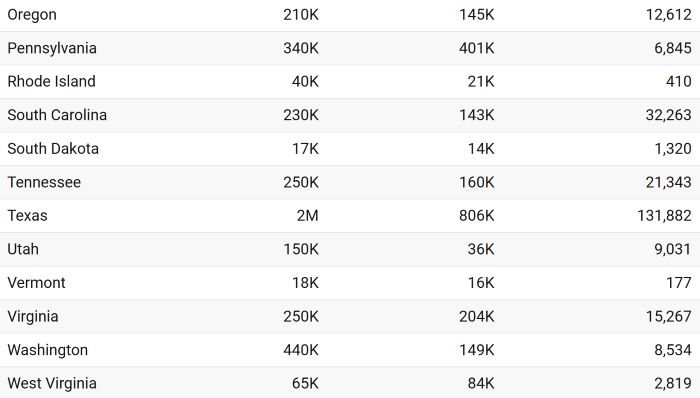Click the 177 Vermont cell

point(679,282)
